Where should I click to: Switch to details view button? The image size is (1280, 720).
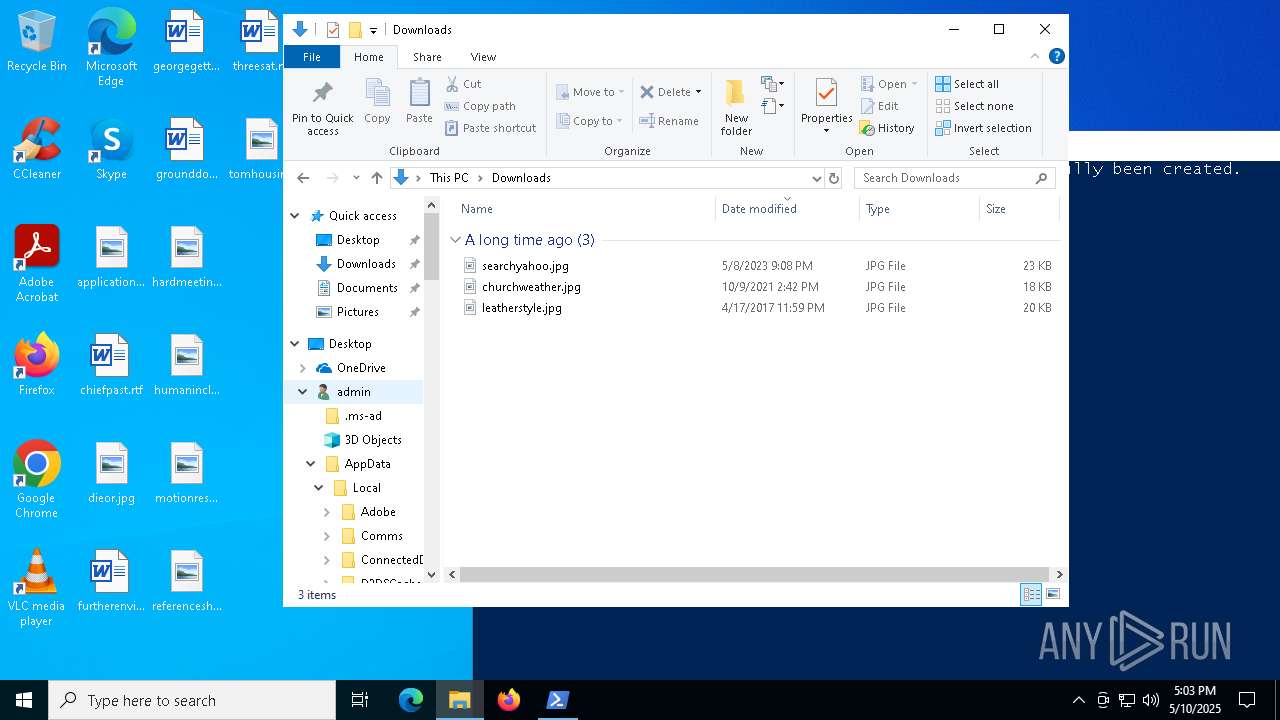[1031, 595]
